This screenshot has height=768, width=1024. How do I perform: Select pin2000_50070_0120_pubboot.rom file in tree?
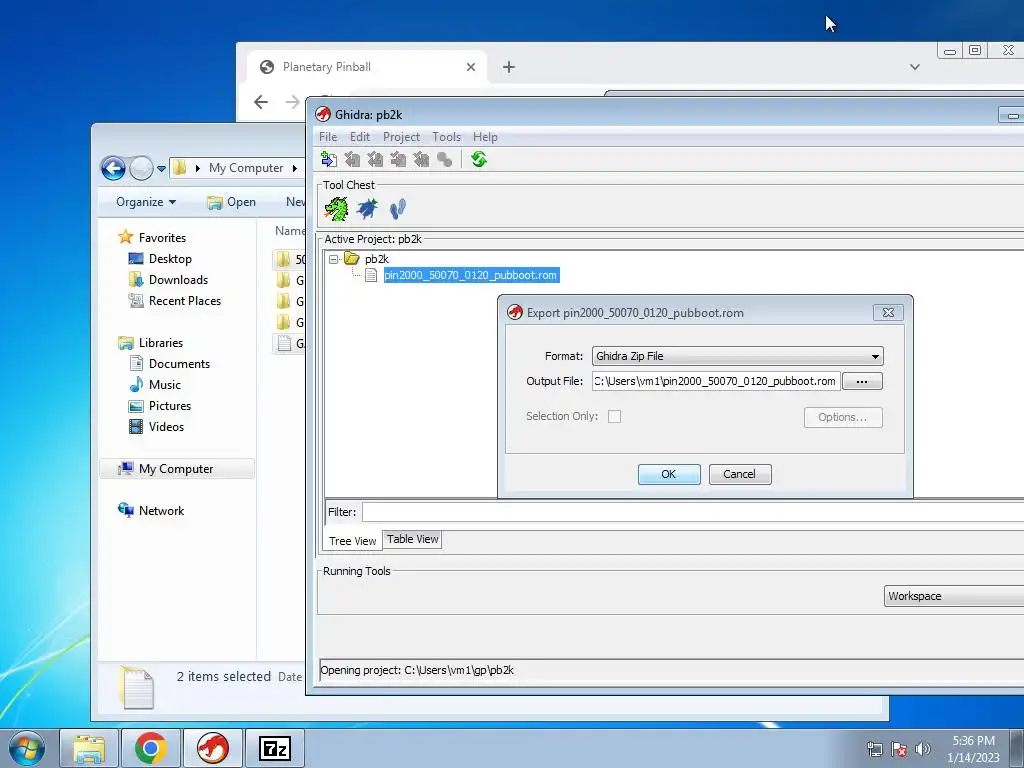pos(471,275)
